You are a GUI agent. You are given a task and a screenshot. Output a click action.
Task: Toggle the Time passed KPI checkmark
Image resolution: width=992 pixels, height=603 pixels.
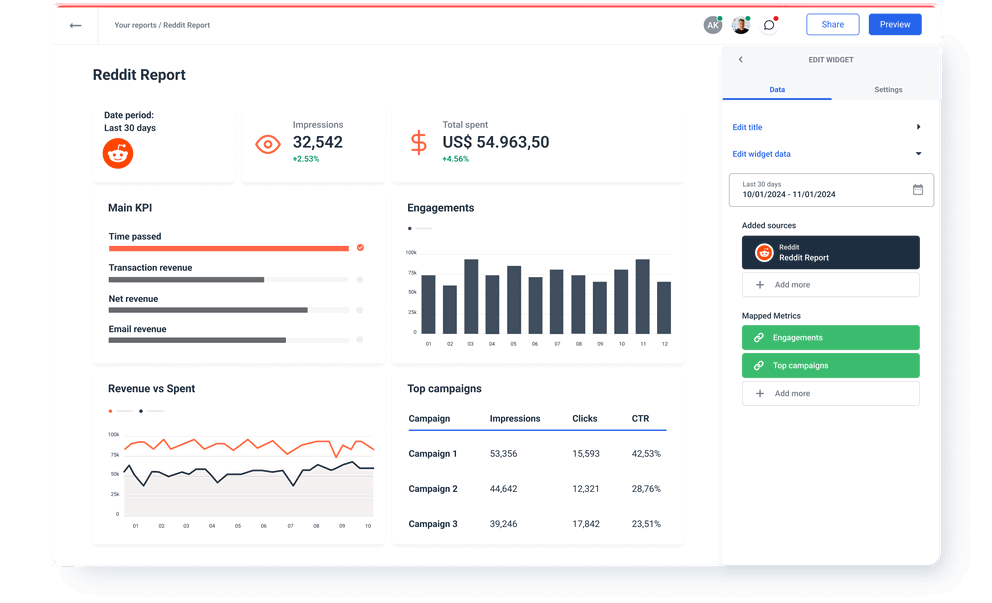click(x=360, y=247)
